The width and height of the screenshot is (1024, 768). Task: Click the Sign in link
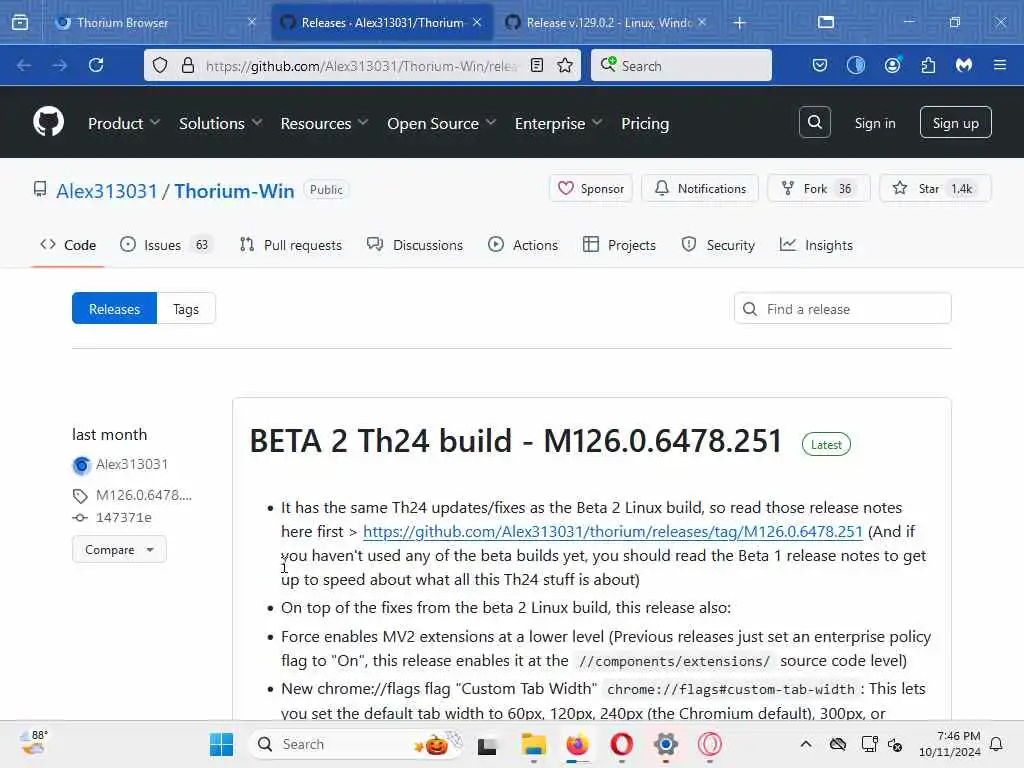tap(874, 123)
